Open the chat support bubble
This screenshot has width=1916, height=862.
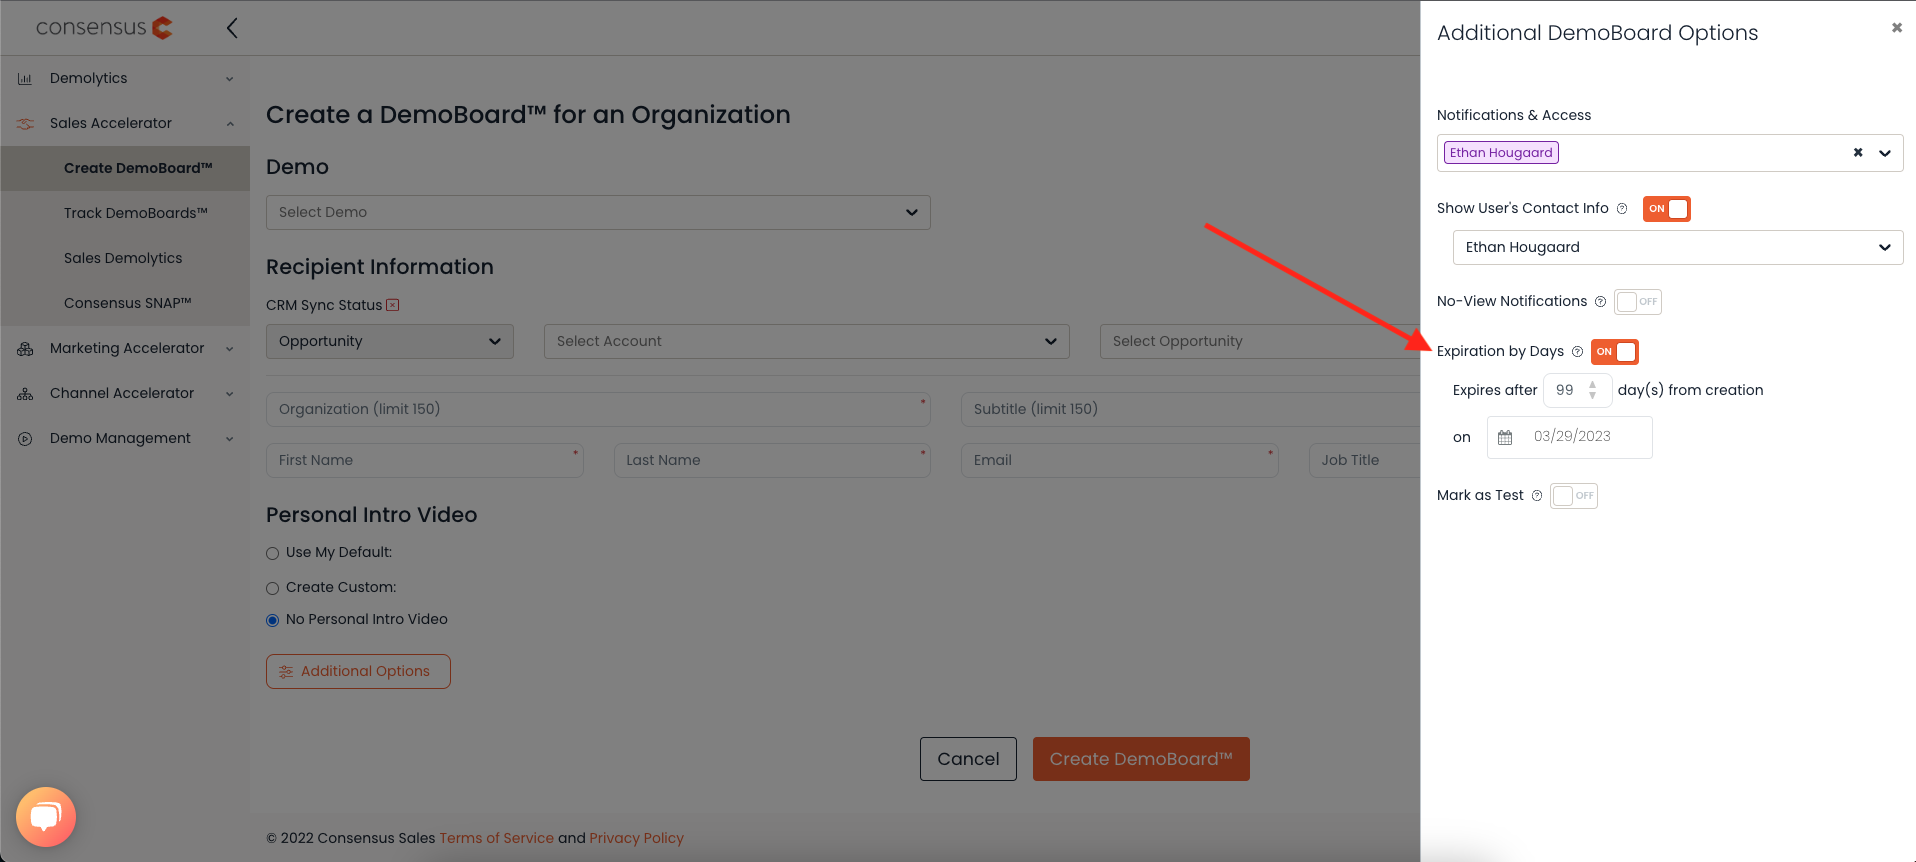46,817
